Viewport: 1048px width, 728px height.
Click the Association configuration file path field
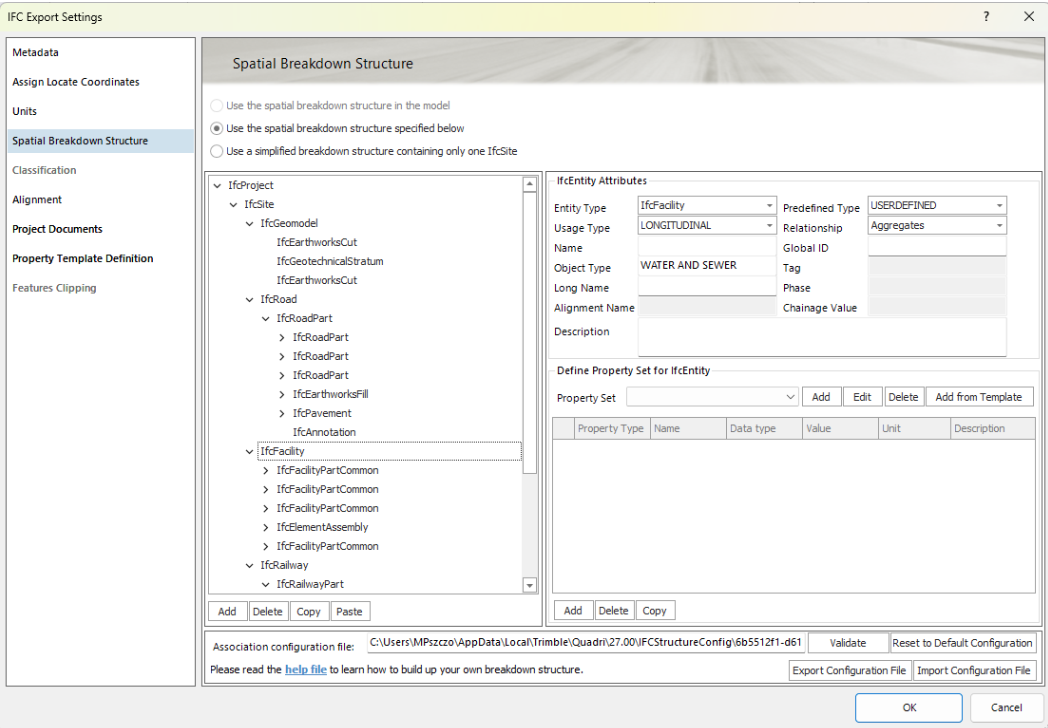tap(586, 642)
